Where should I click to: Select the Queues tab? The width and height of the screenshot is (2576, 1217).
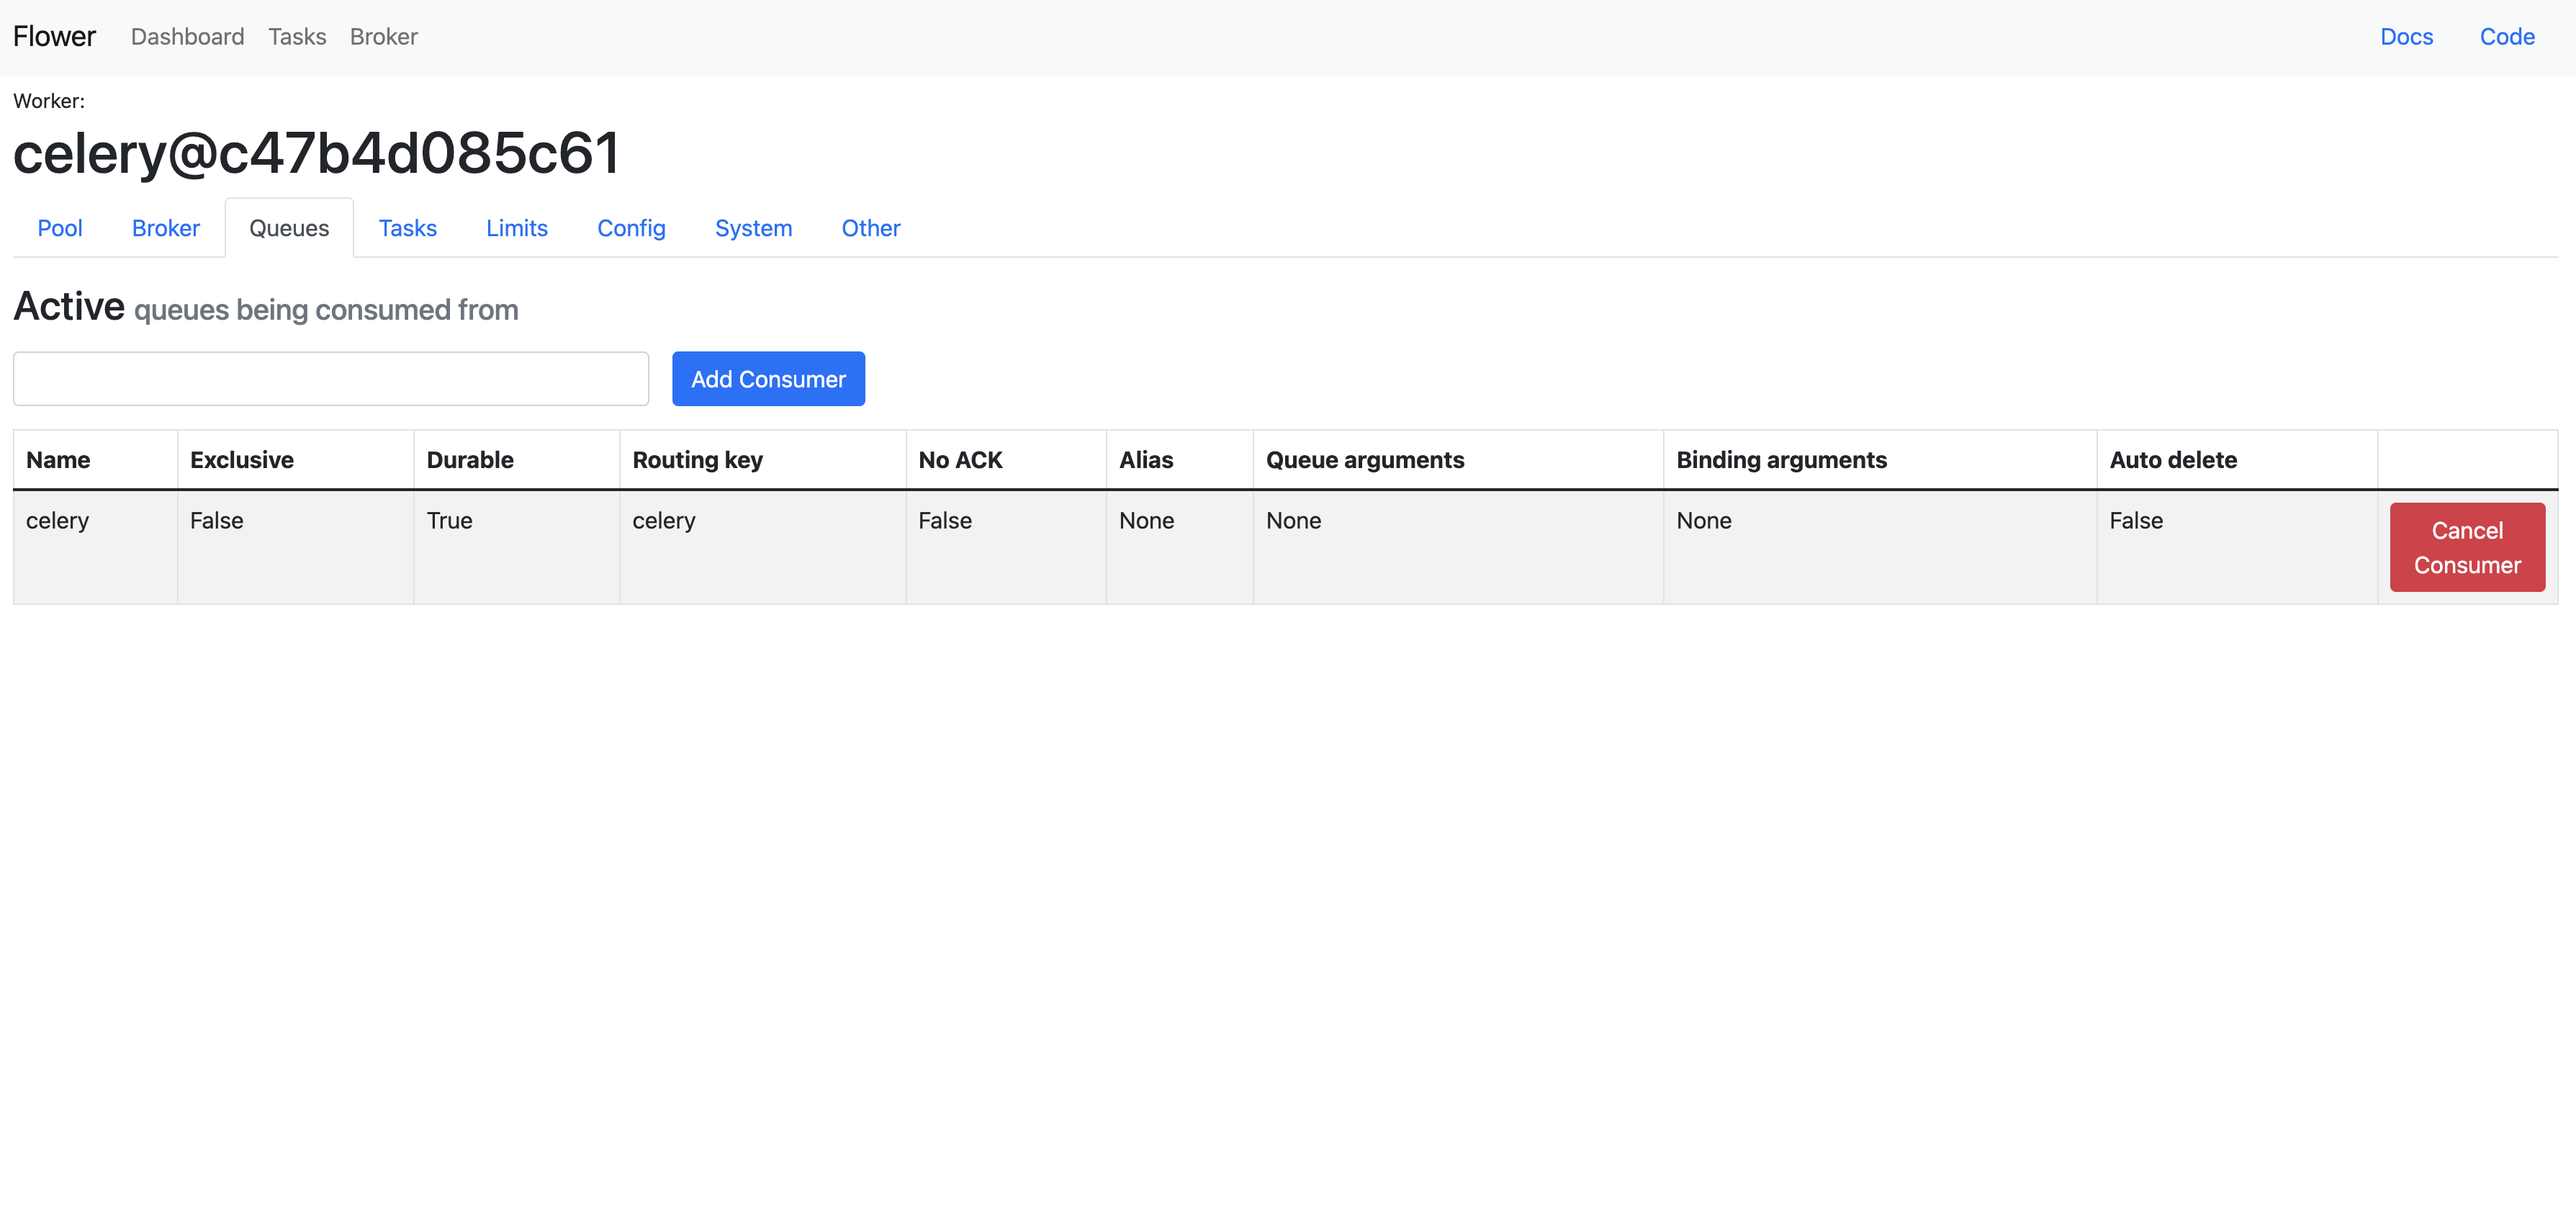tap(289, 228)
